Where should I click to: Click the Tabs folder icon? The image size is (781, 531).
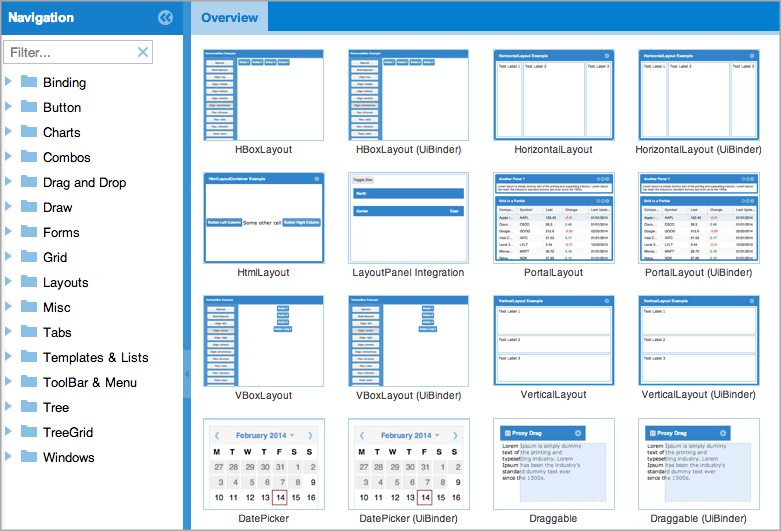pos(29,331)
